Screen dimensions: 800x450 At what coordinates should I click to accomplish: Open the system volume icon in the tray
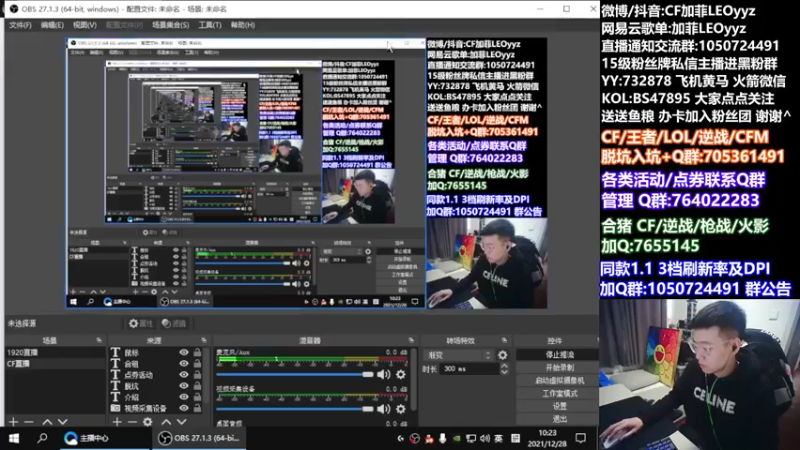pyautogui.click(x=485, y=438)
